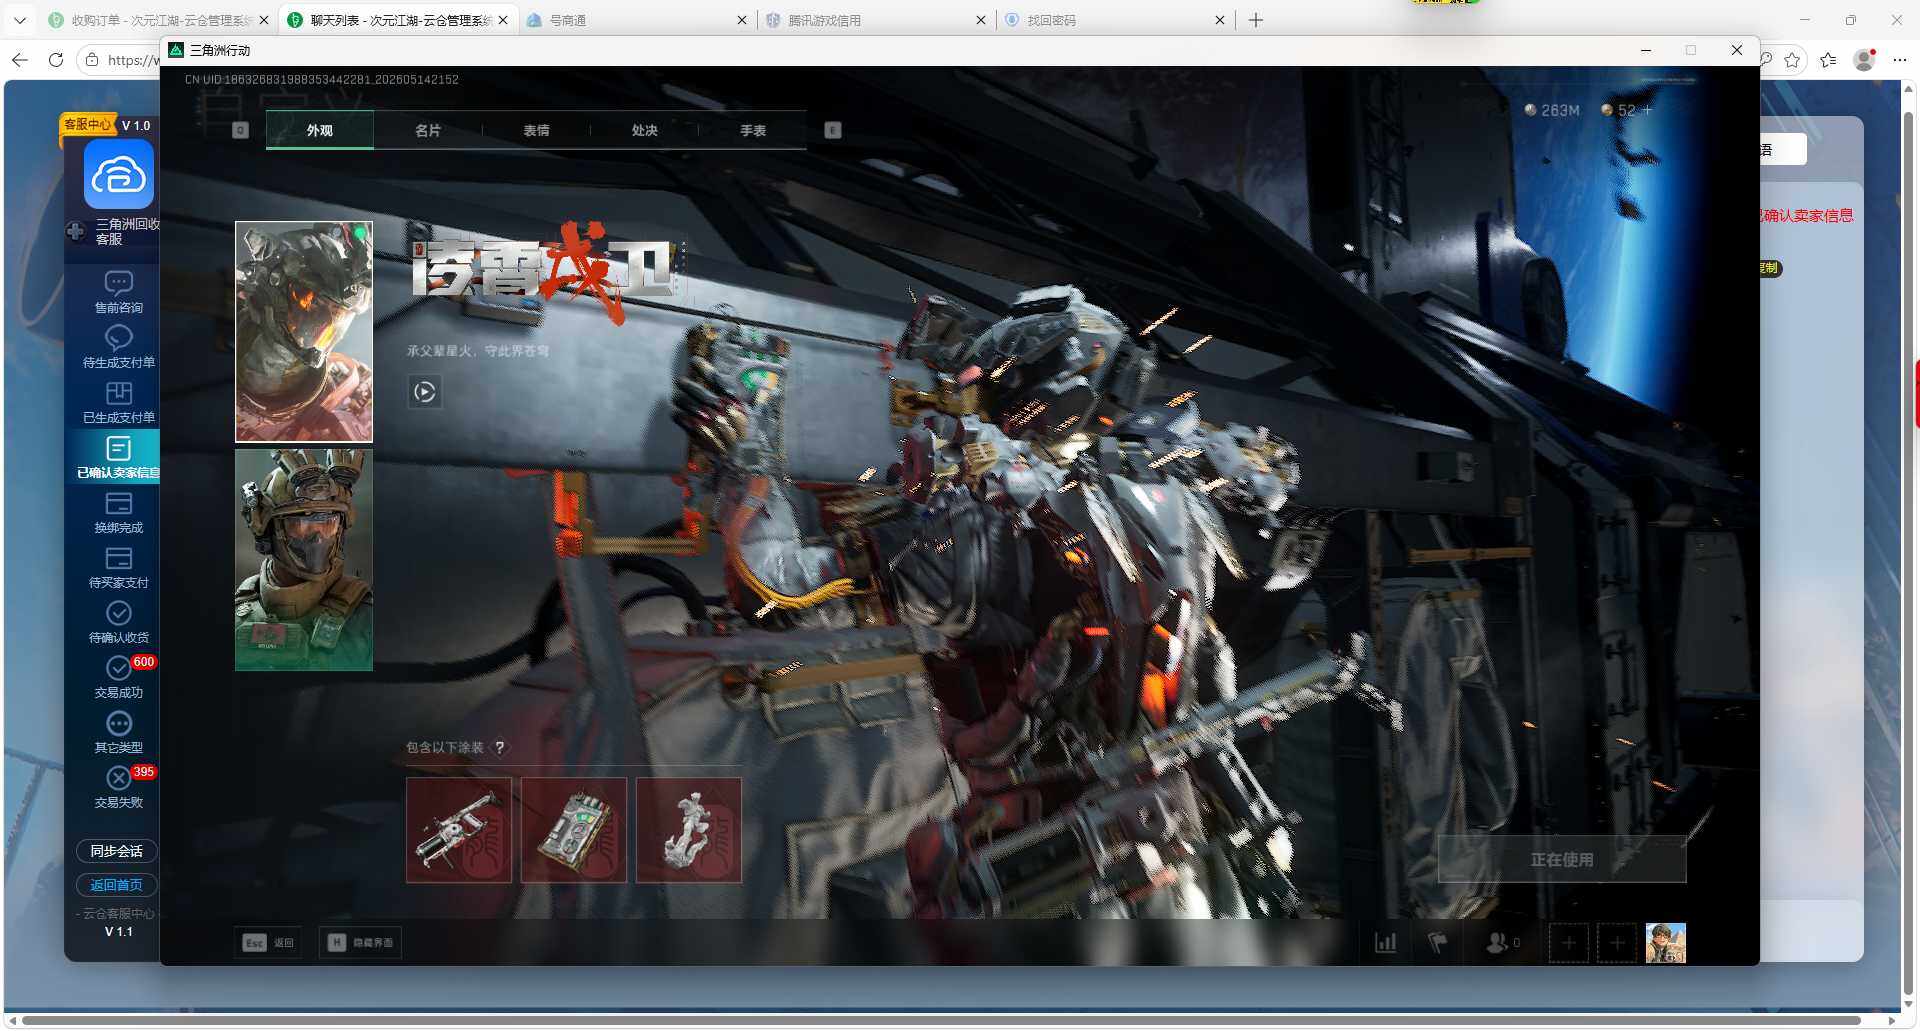Viewport: 1920px width, 1031px height.
Task: Click the first empty squad slot plus
Action: coord(1568,943)
